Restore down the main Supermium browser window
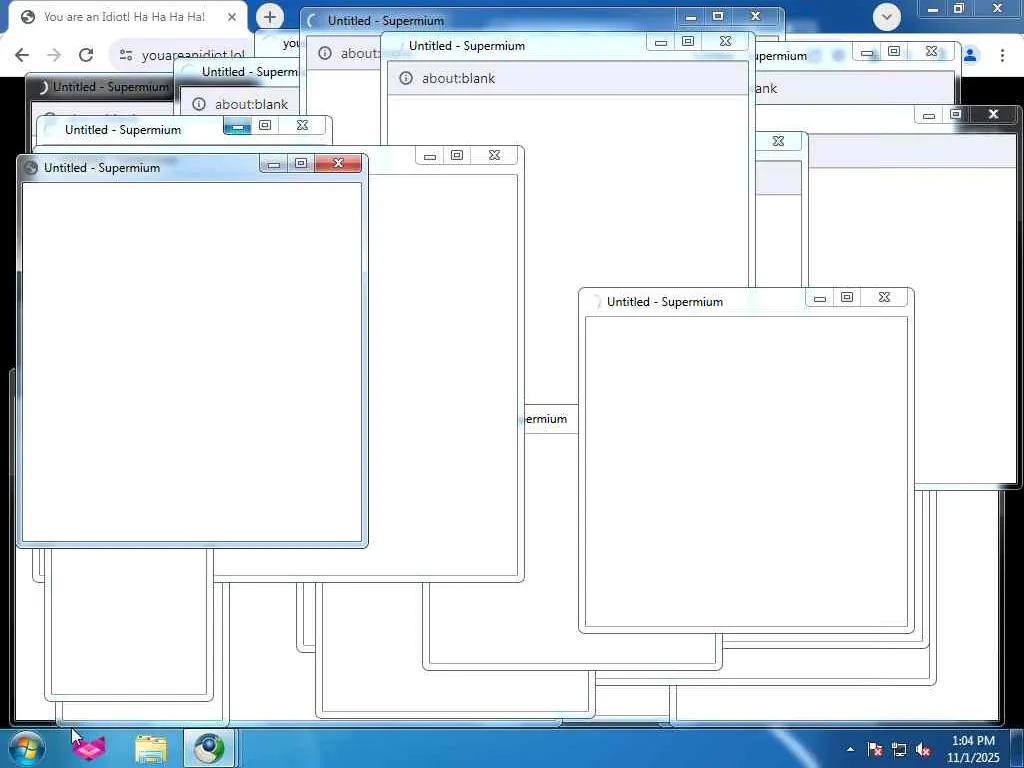This screenshot has height=768, width=1024. pos(959,8)
